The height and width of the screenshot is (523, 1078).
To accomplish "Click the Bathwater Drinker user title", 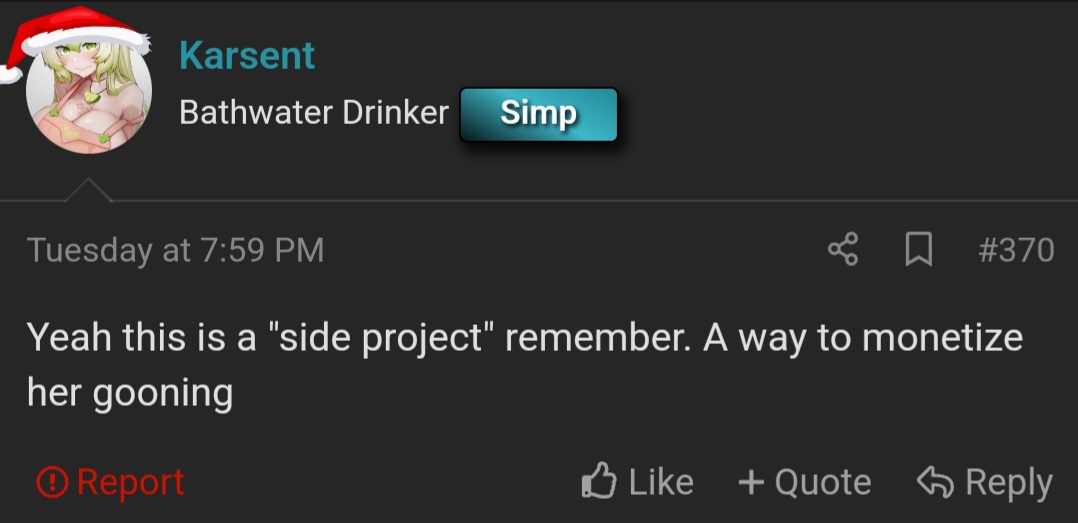I will click(314, 112).
